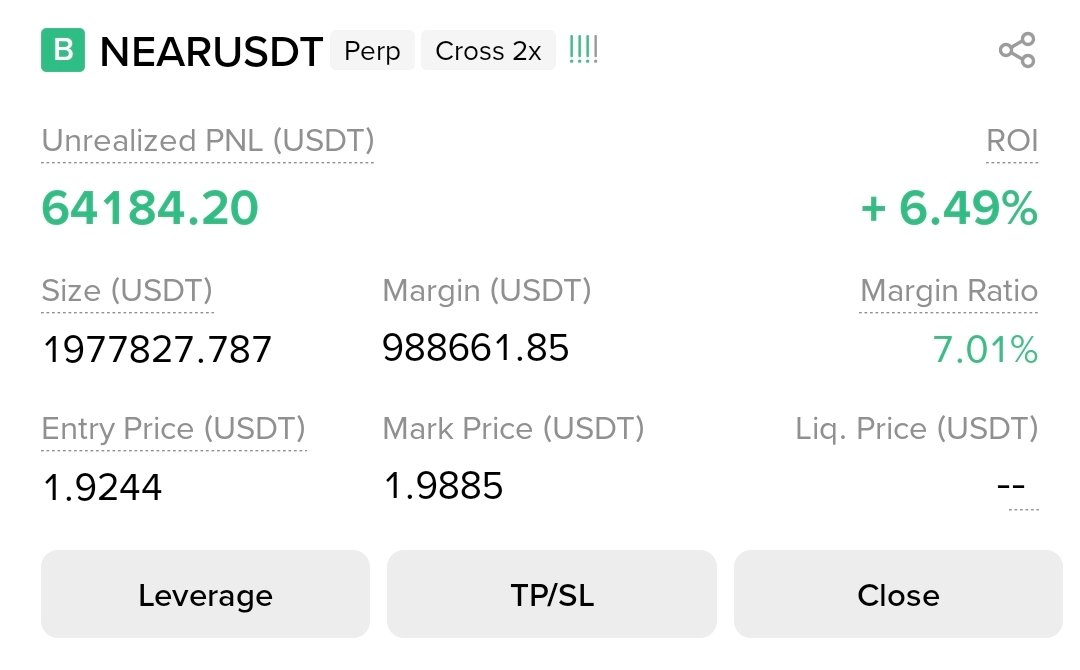
Task: Tap the green ADL indicator bars
Action: click(583, 50)
